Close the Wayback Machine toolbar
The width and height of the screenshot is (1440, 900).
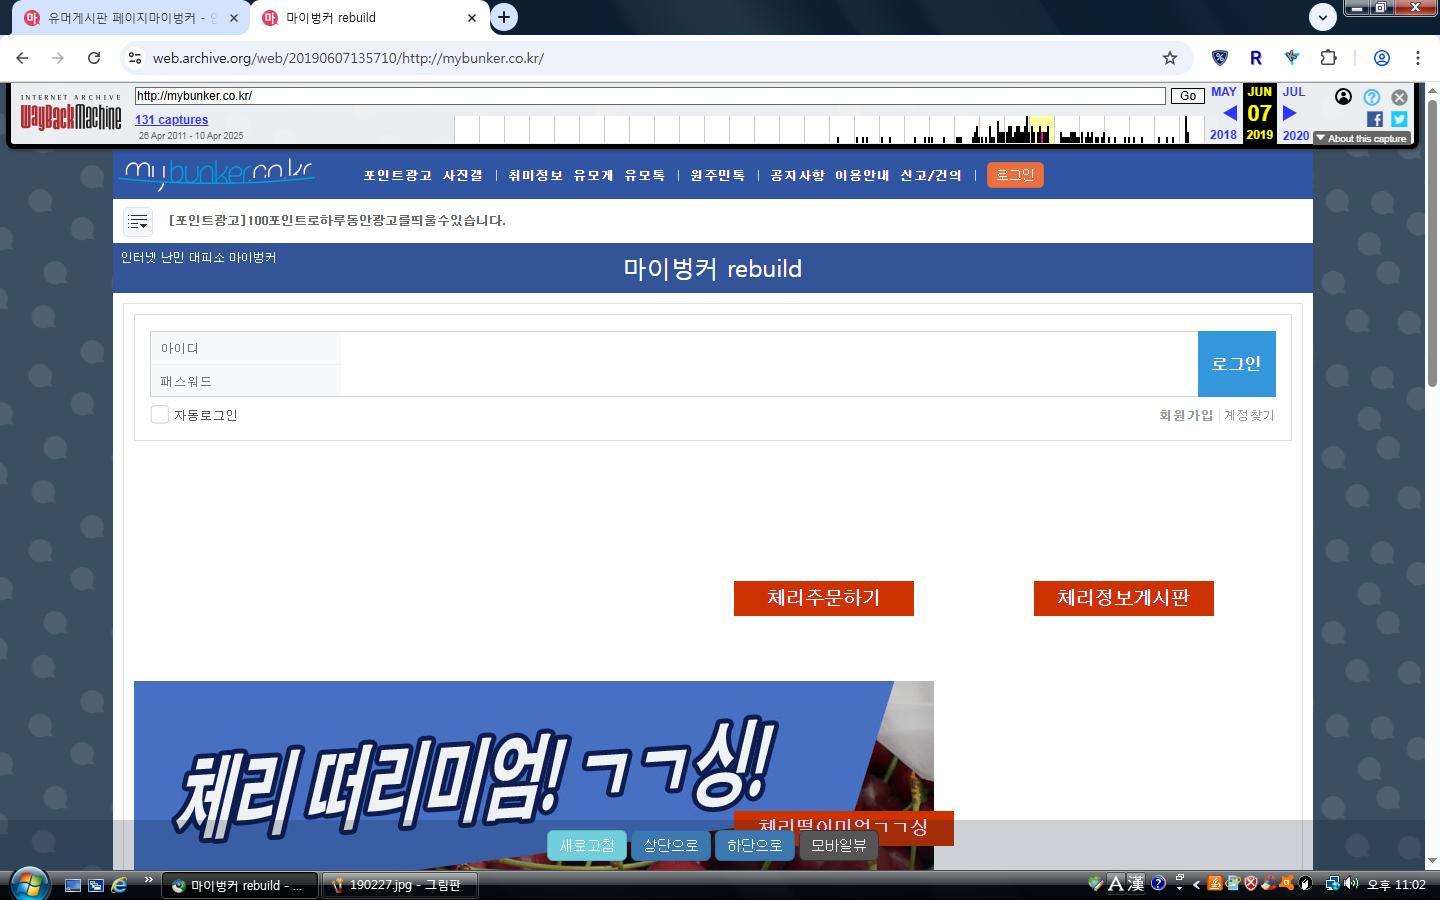point(1399,97)
